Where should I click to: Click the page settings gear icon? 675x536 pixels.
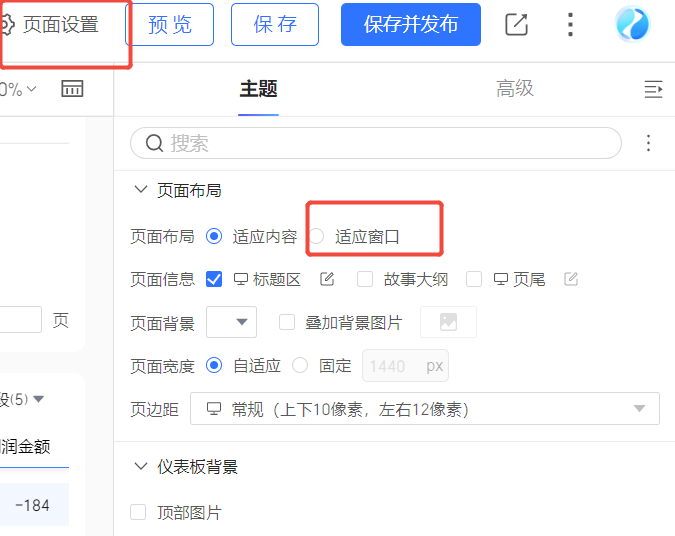coord(8,25)
